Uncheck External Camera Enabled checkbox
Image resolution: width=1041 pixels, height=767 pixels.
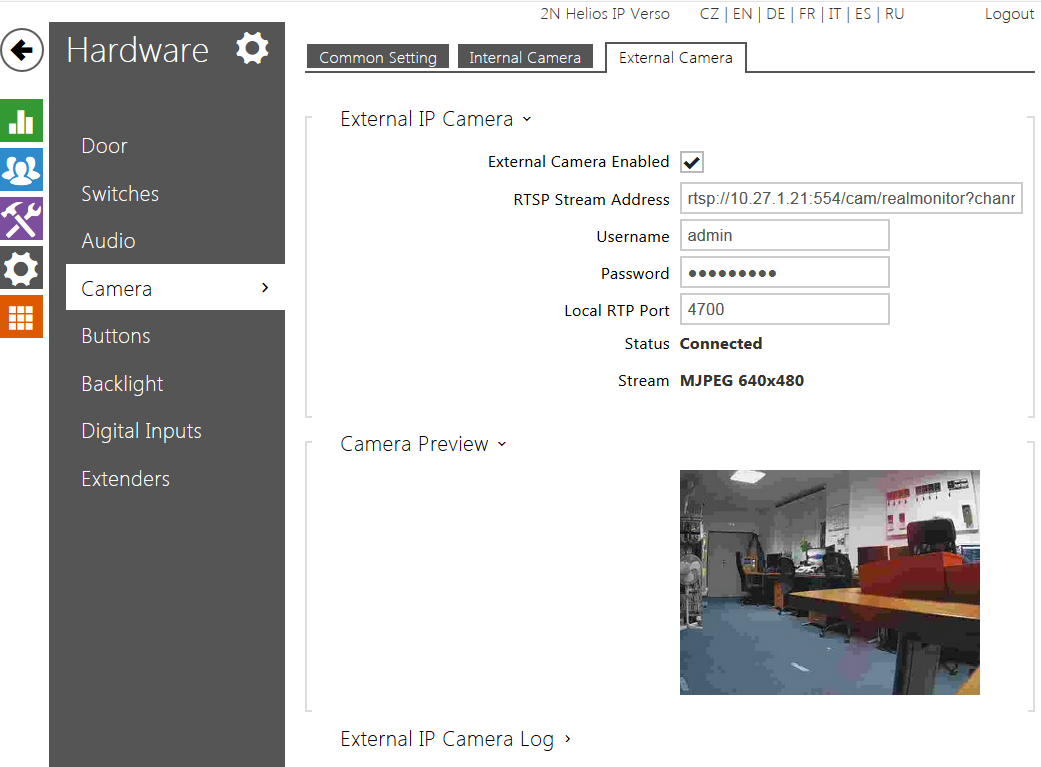coord(692,162)
